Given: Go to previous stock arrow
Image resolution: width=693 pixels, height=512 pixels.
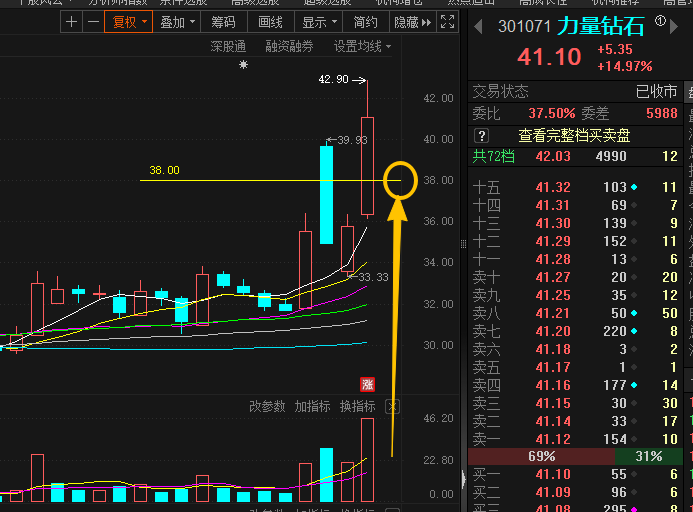Looking at the screenshot, I should click(478, 27).
